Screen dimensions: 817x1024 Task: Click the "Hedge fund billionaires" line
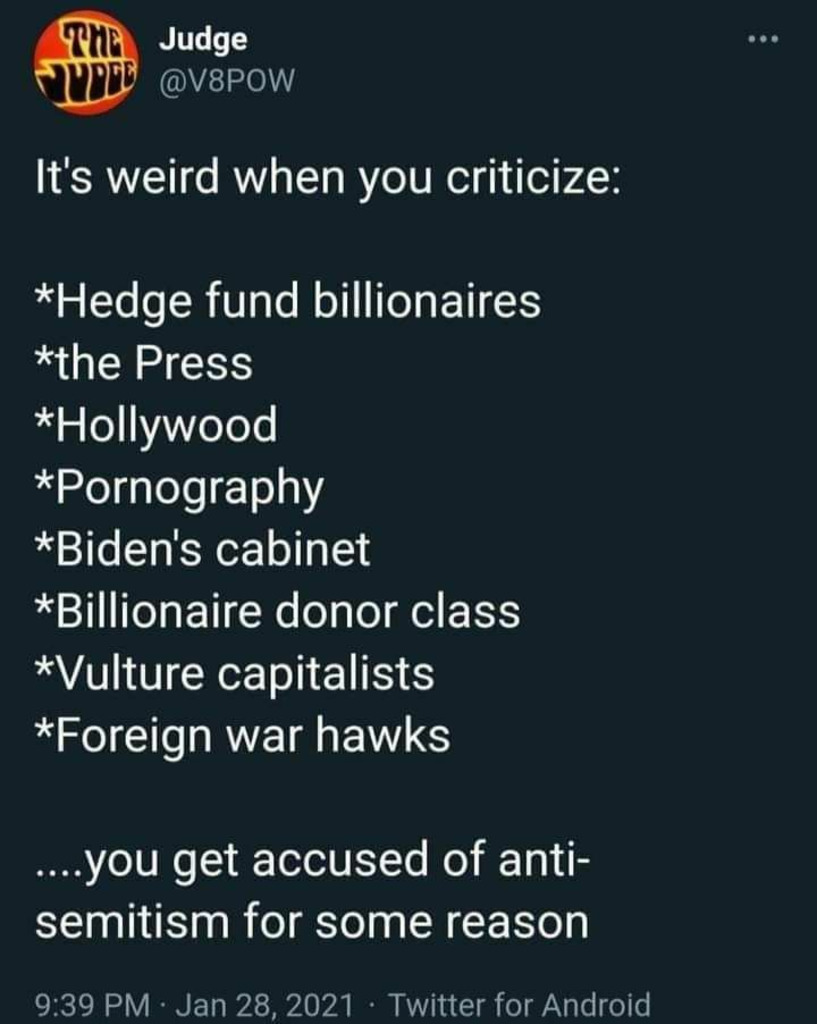[x=288, y=301]
